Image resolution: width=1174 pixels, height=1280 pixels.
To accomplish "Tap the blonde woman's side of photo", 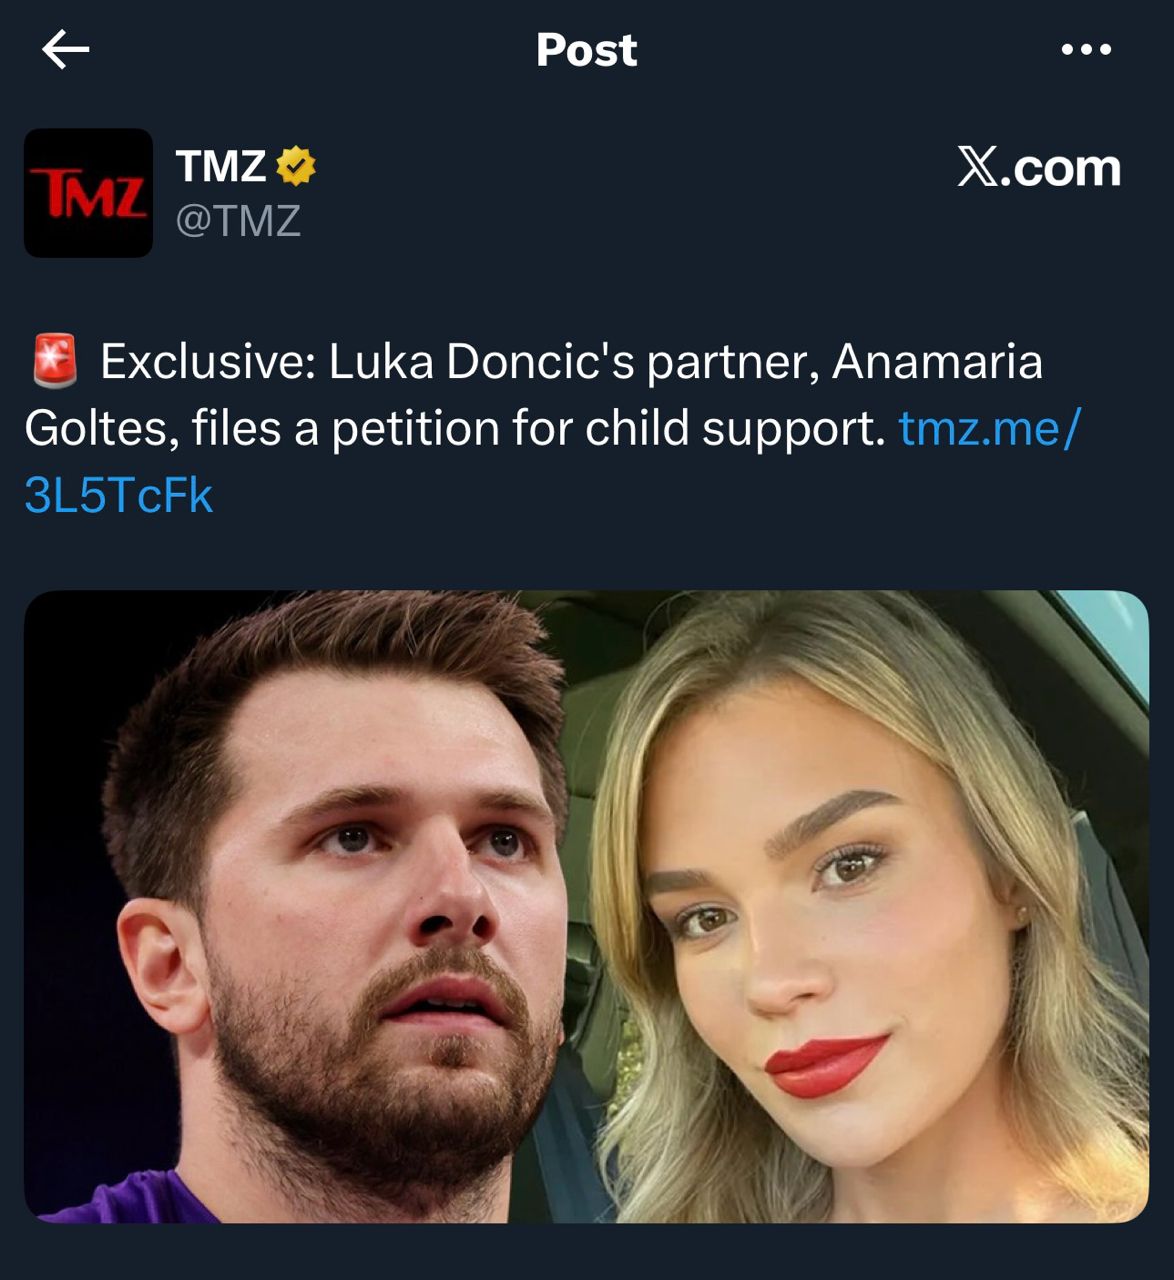I will pos(860,906).
